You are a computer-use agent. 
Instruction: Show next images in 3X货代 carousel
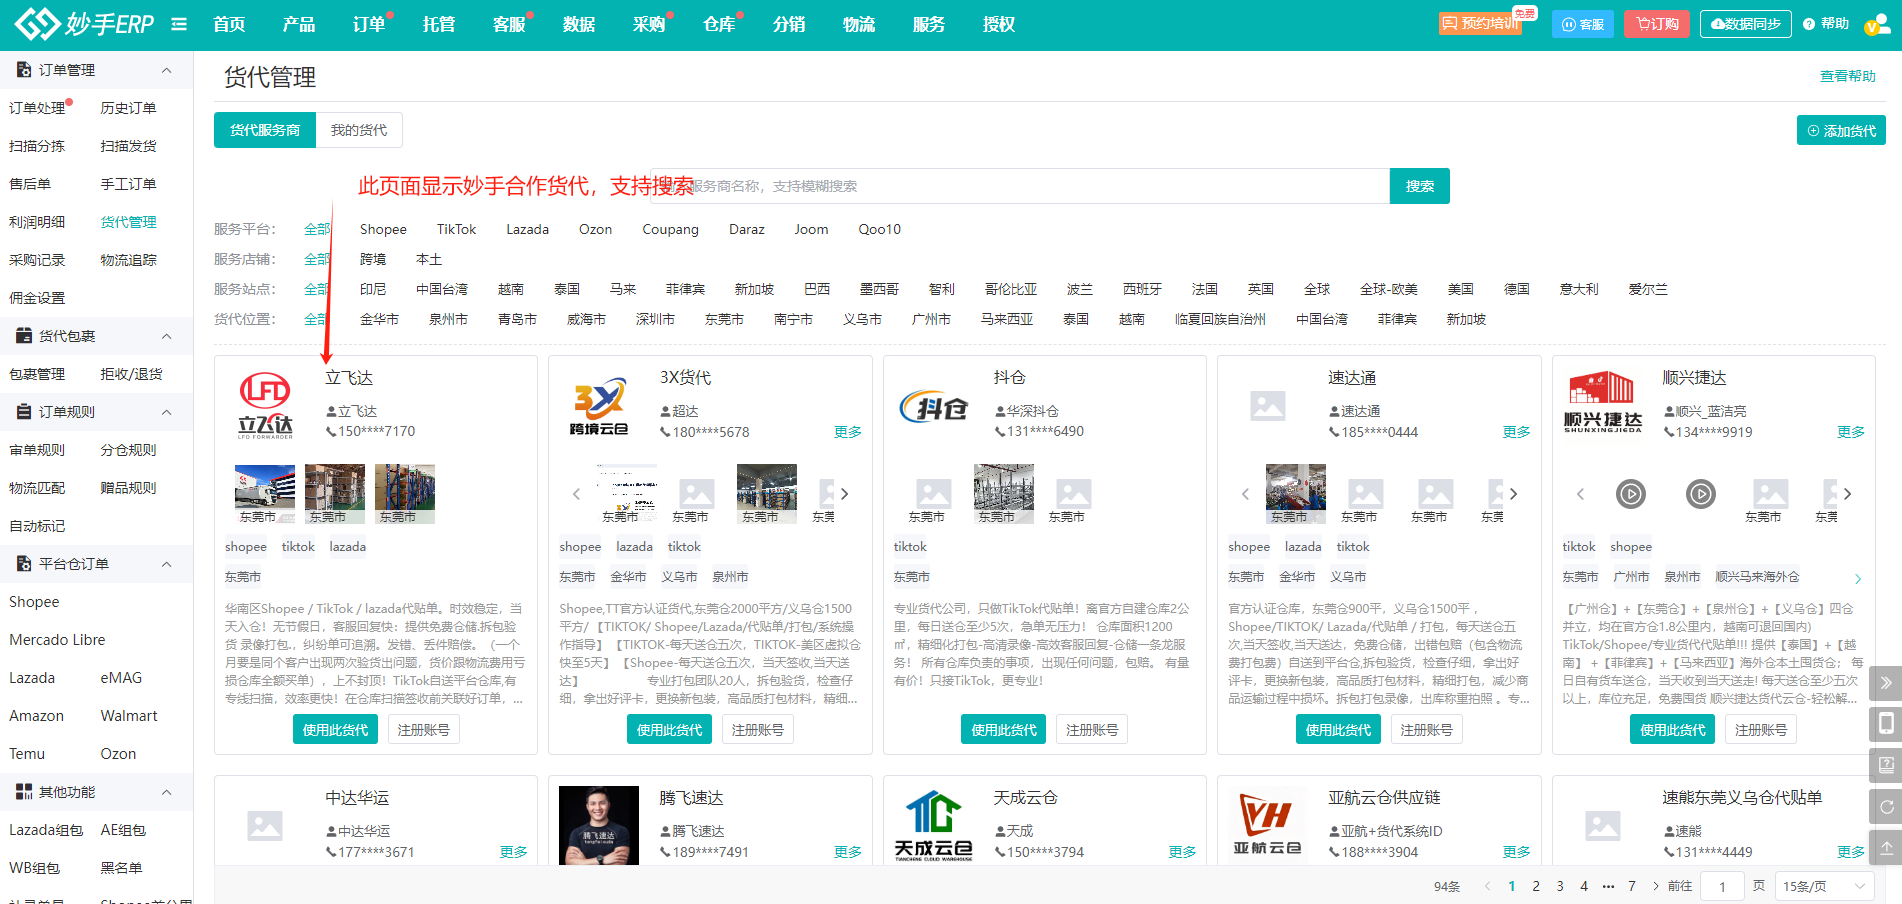click(845, 493)
